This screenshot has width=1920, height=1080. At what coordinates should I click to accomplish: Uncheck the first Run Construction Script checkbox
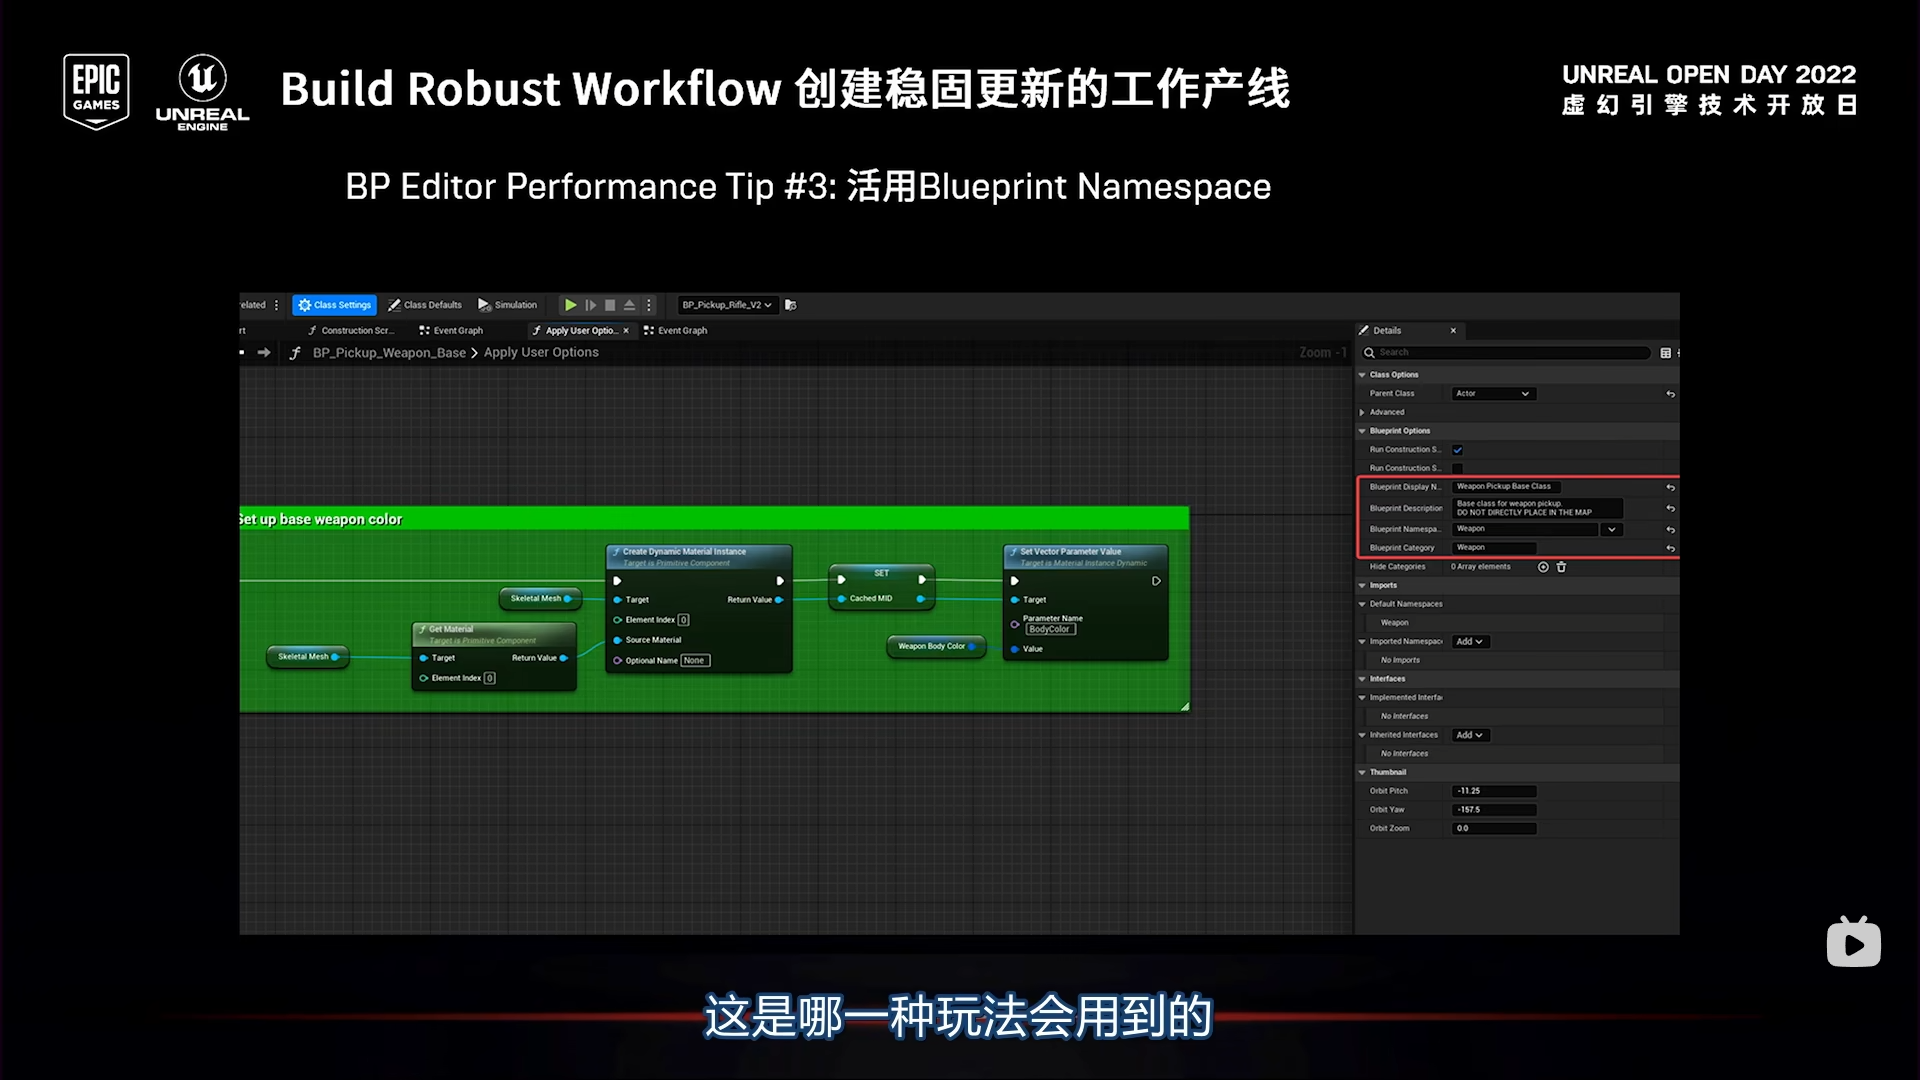coord(1457,450)
